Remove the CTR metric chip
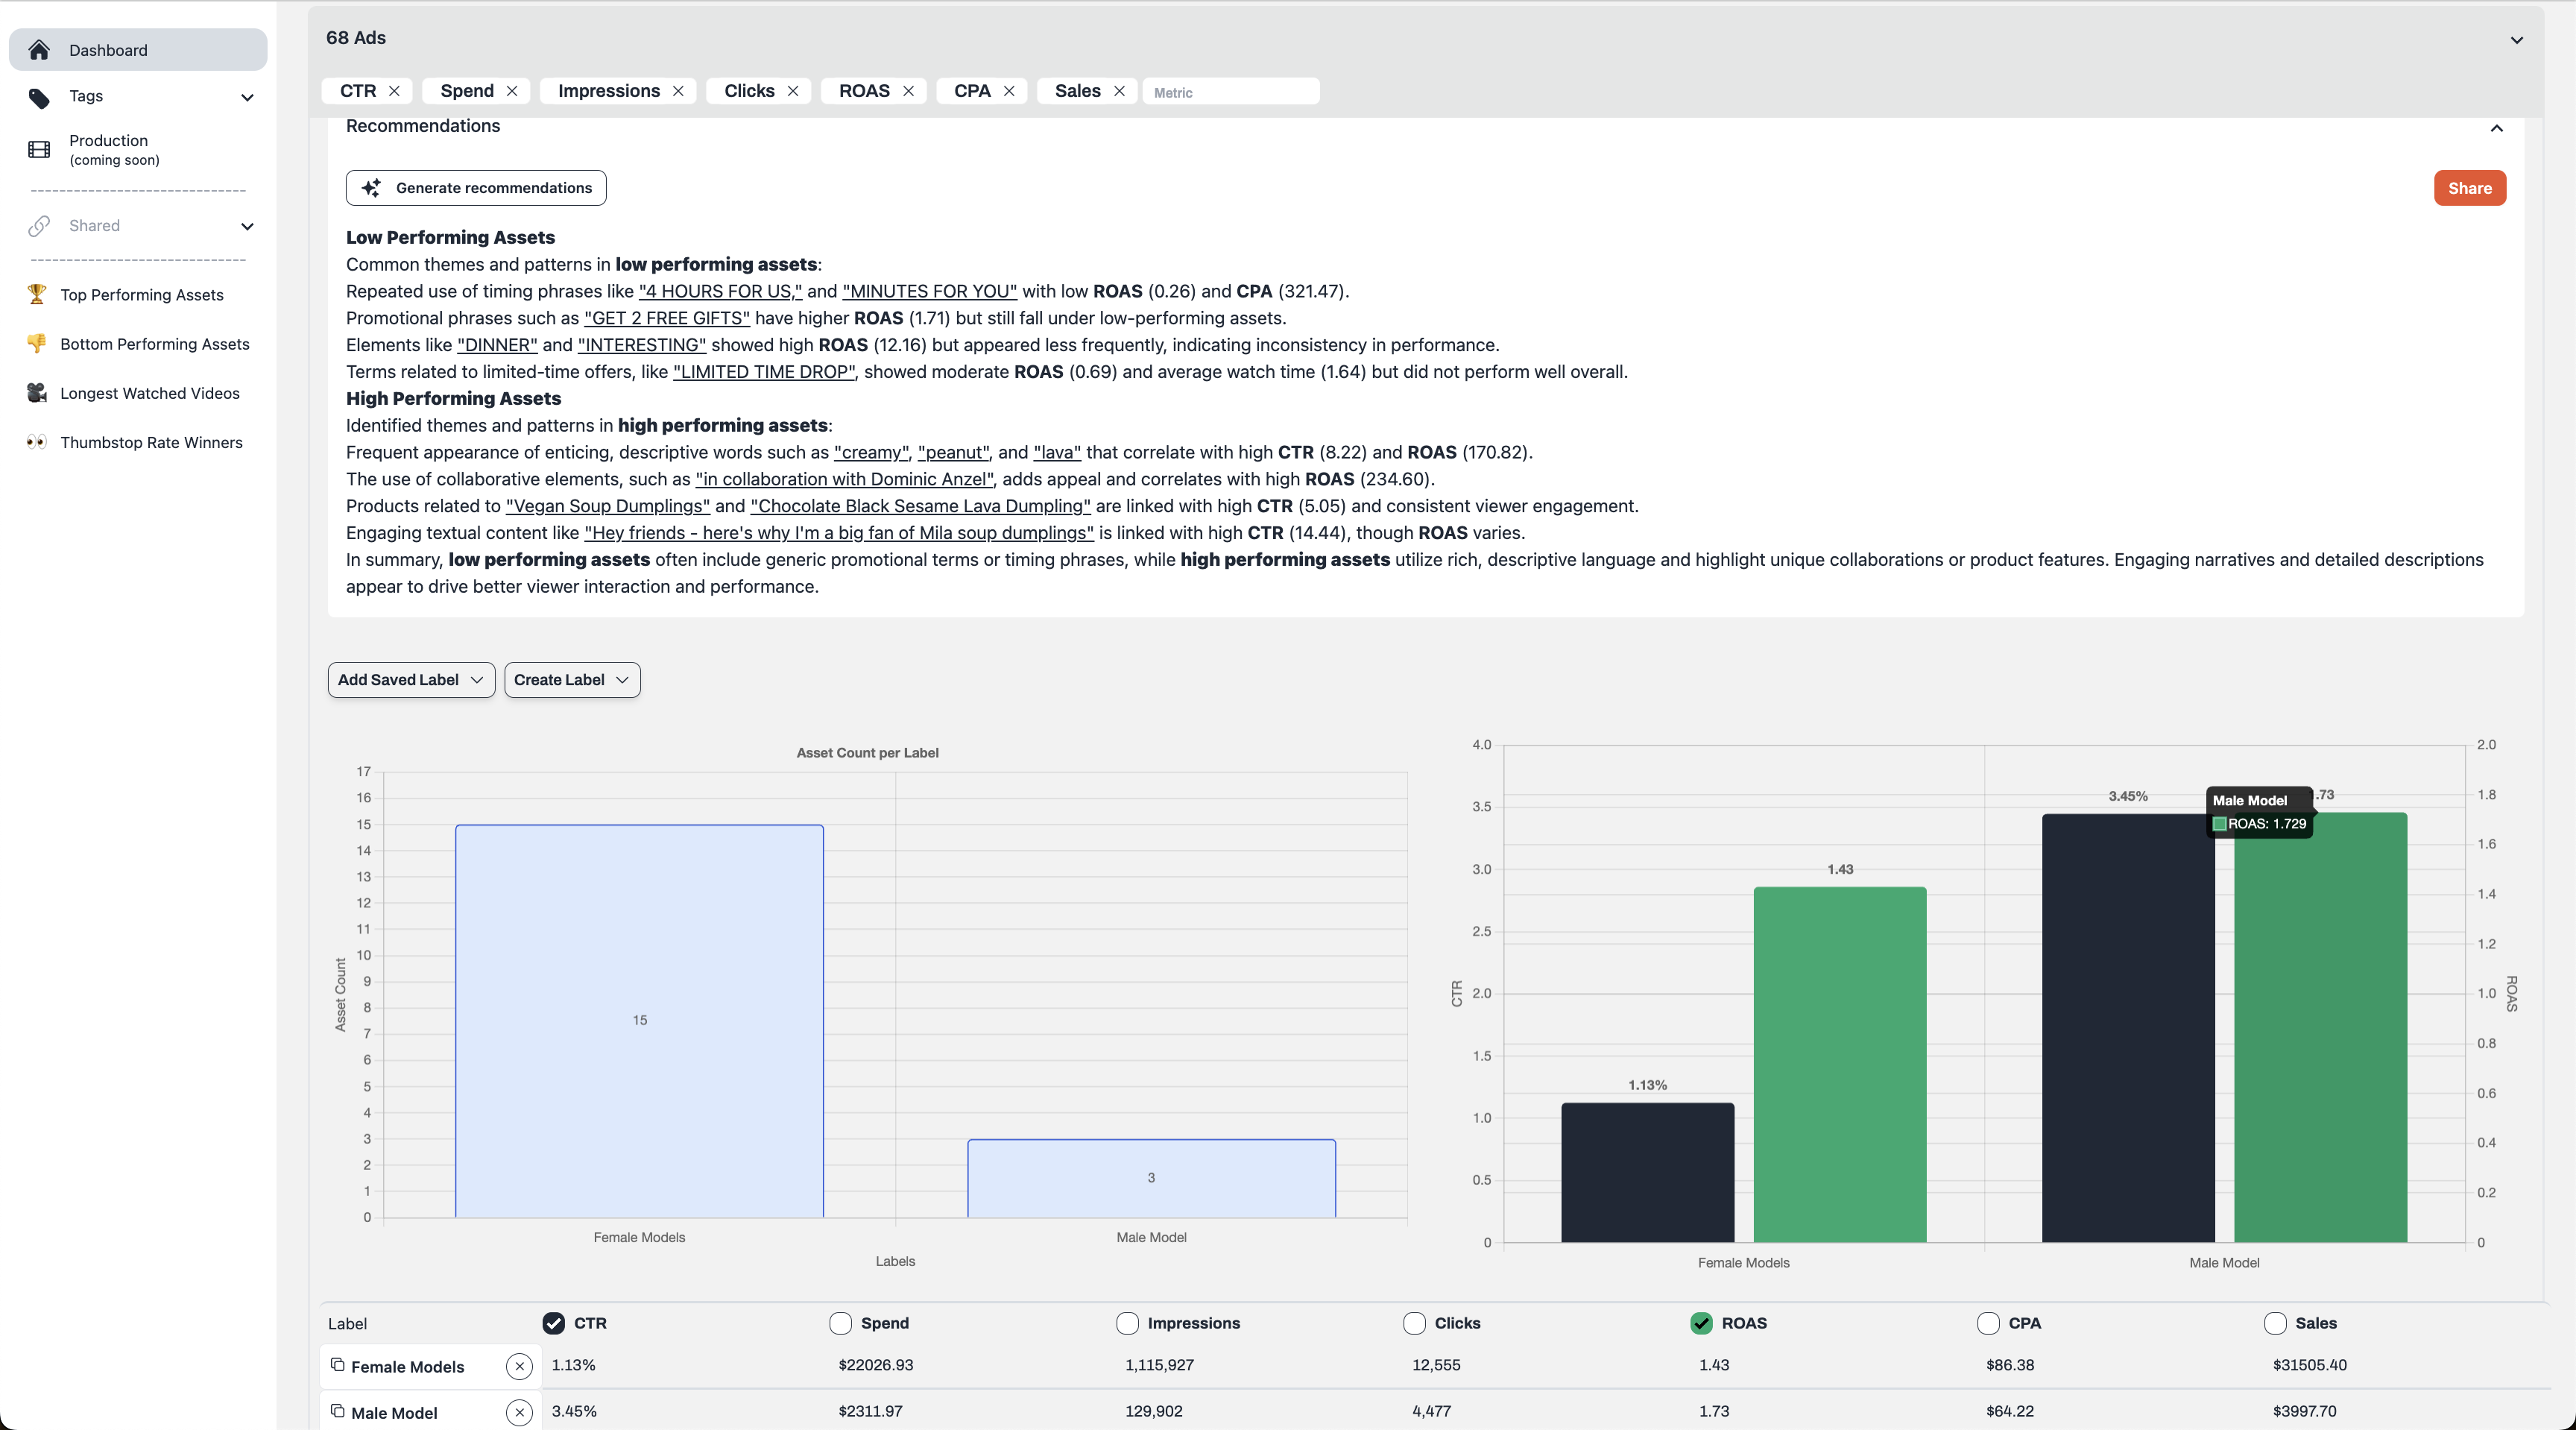The width and height of the screenshot is (2576, 1430). (394, 91)
